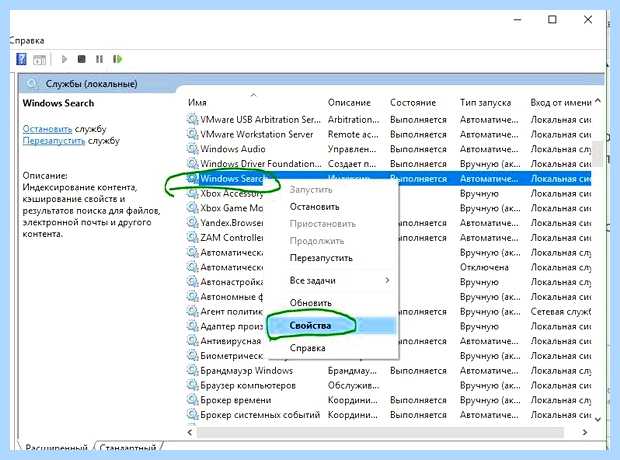Select the Брандмауэр Windows service row
This screenshot has width=620, height=460.
coord(389,371)
